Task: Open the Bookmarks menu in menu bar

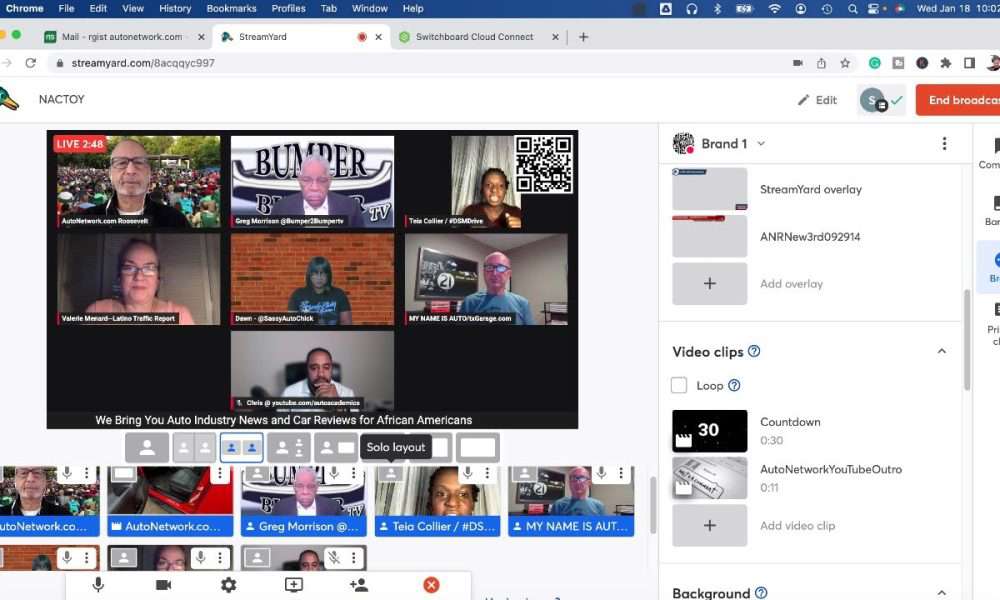Action: (x=232, y=8)
